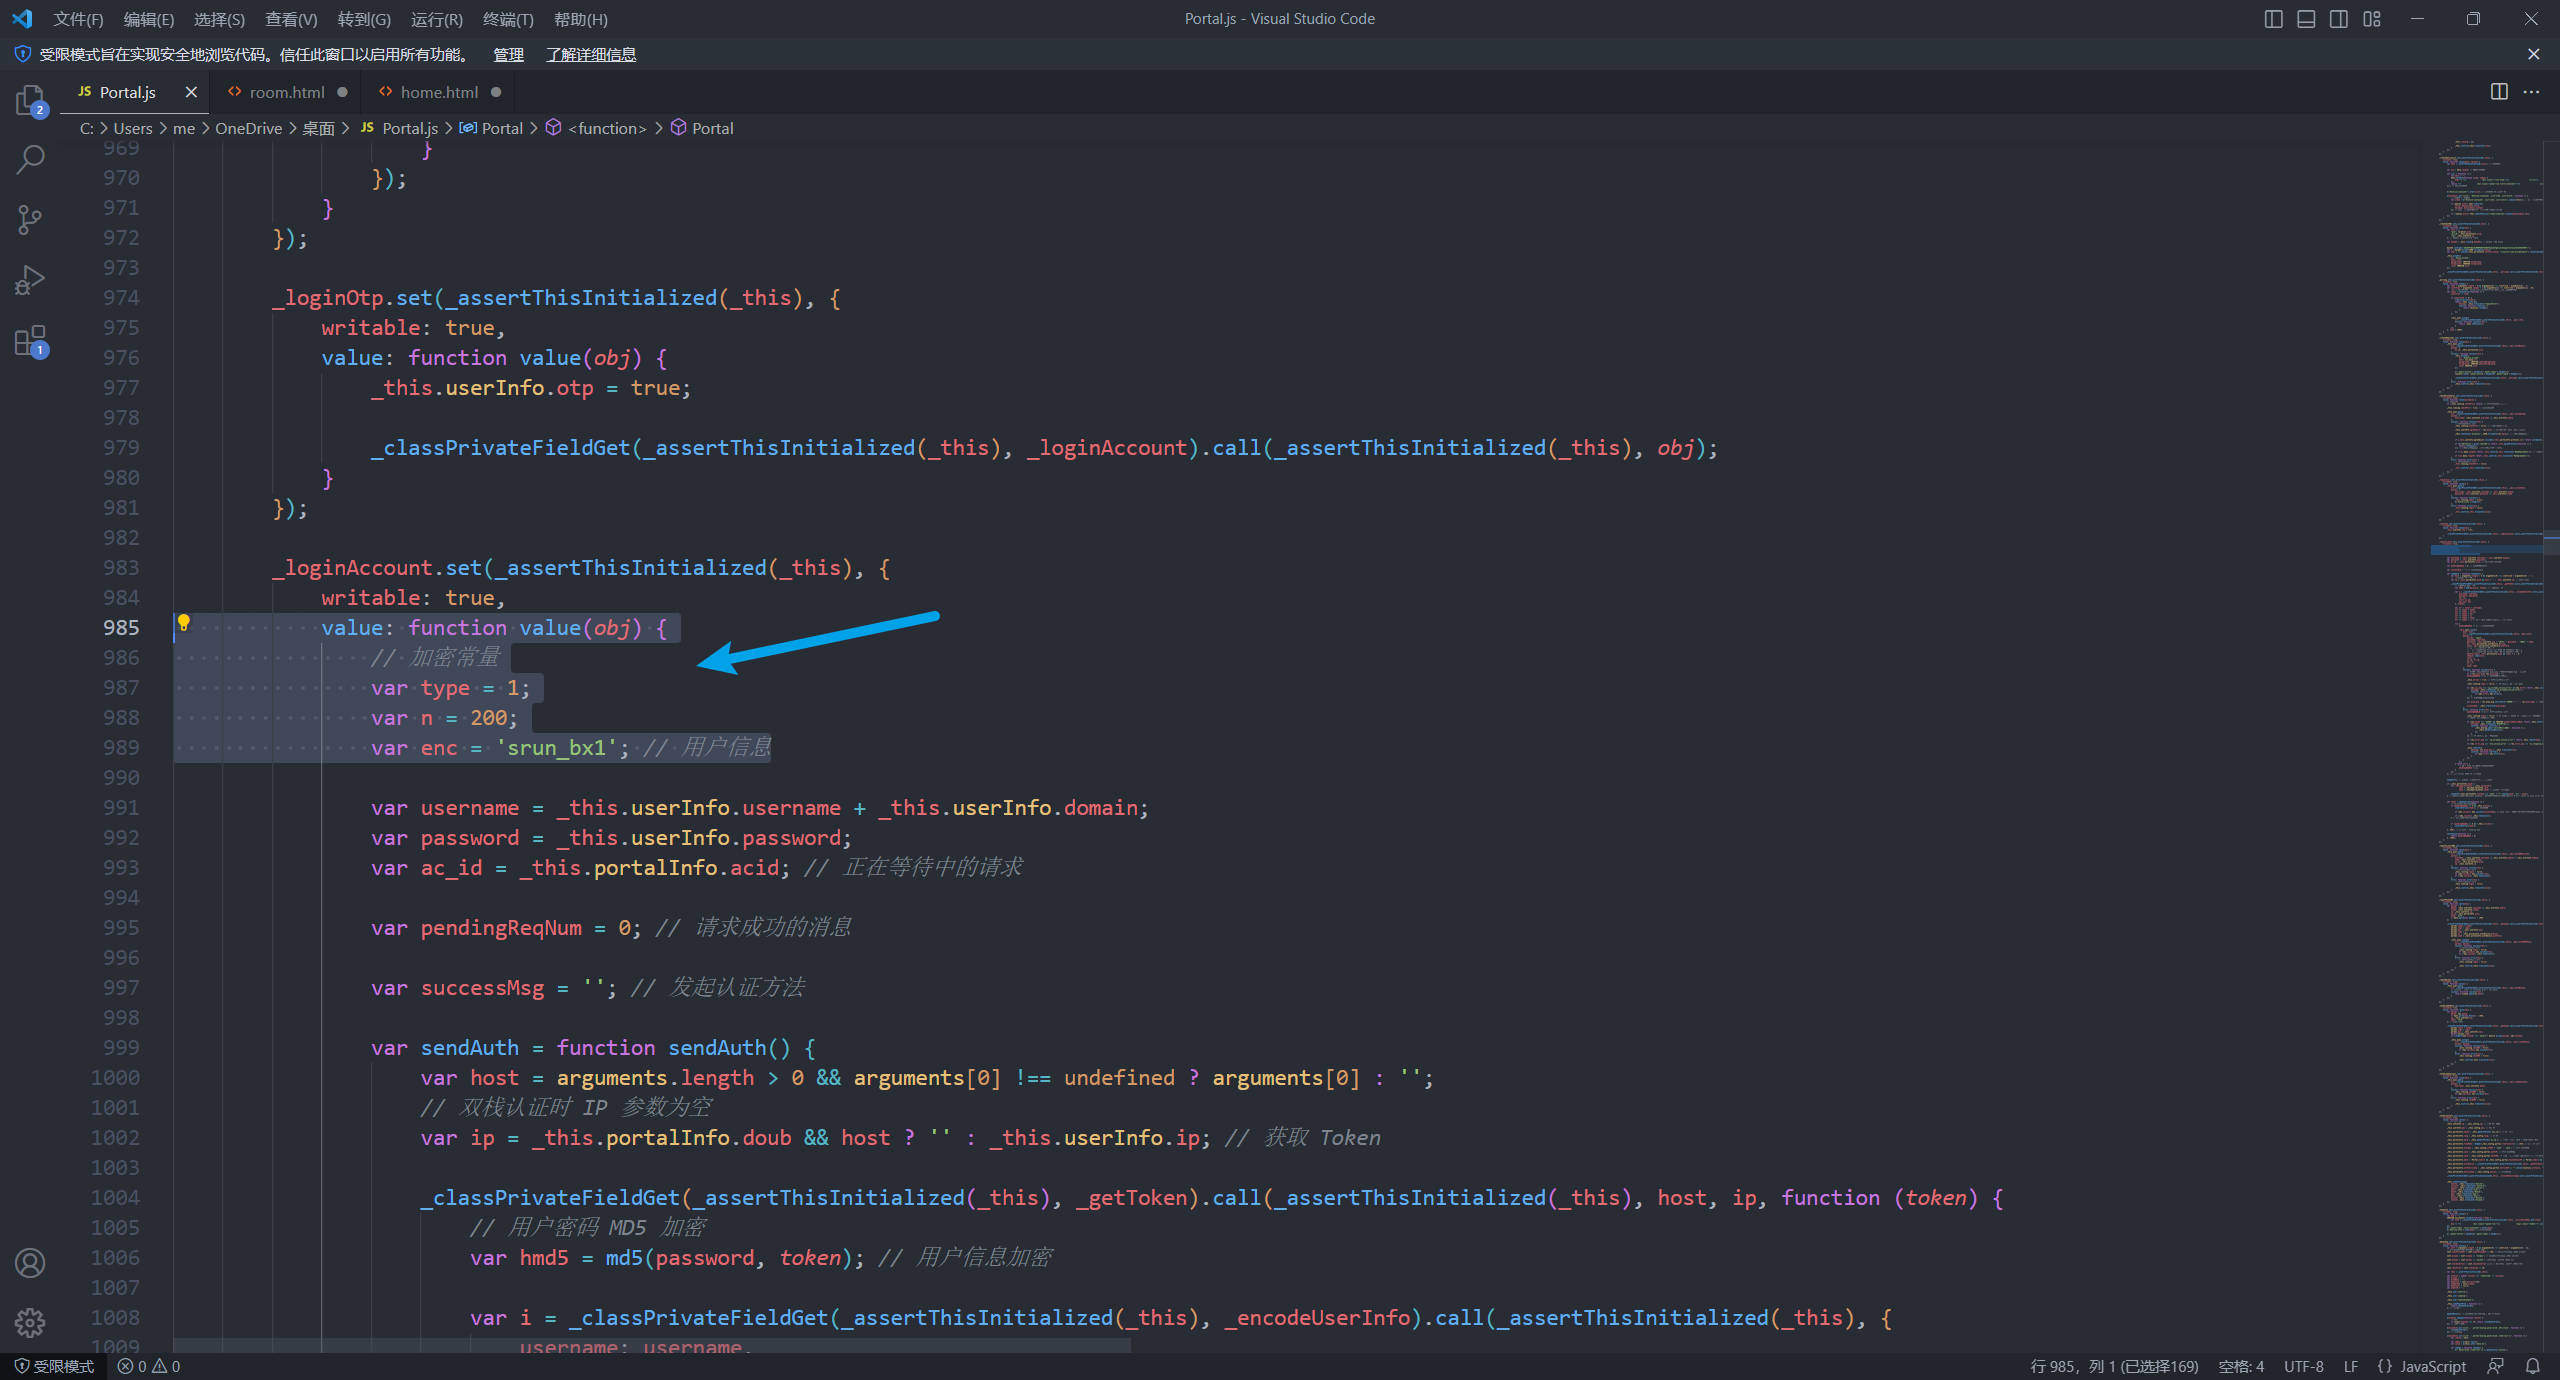Open the Run and Debug view
The image size is (2560, 1380).
coord(30,280)
